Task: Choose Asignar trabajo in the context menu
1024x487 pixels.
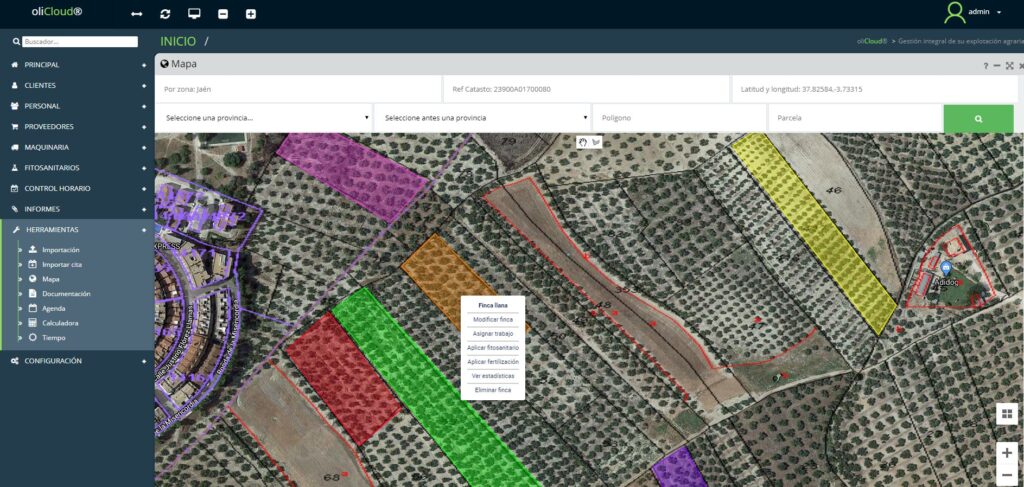Action: (x=493, y=334)
